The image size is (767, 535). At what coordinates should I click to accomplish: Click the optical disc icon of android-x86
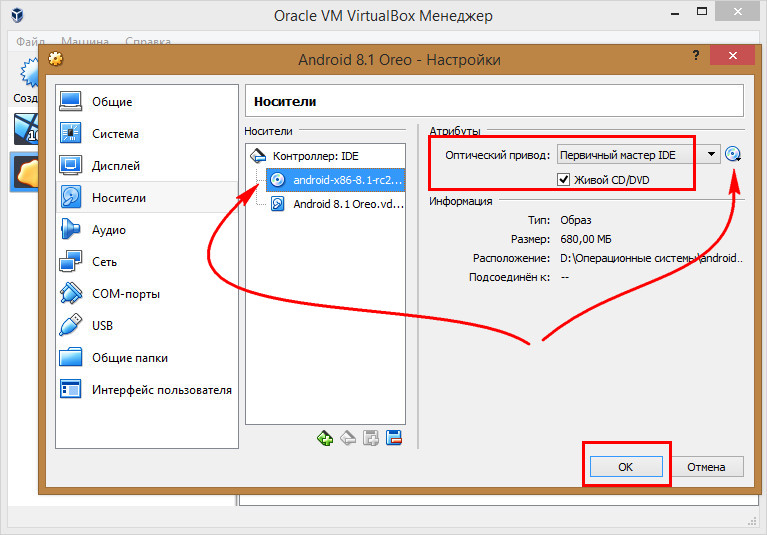pos(278,180)
